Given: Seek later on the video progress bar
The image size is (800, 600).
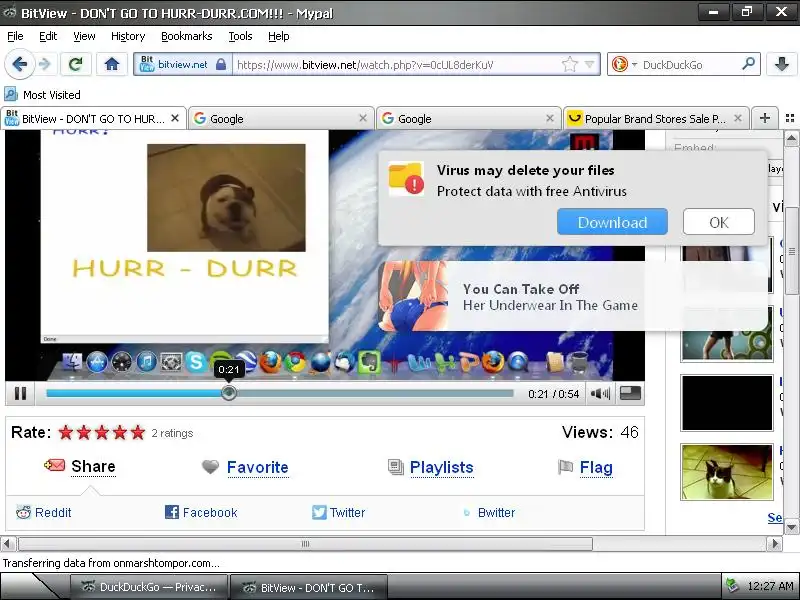Looking at the screenshot, I should pos(375,393).
